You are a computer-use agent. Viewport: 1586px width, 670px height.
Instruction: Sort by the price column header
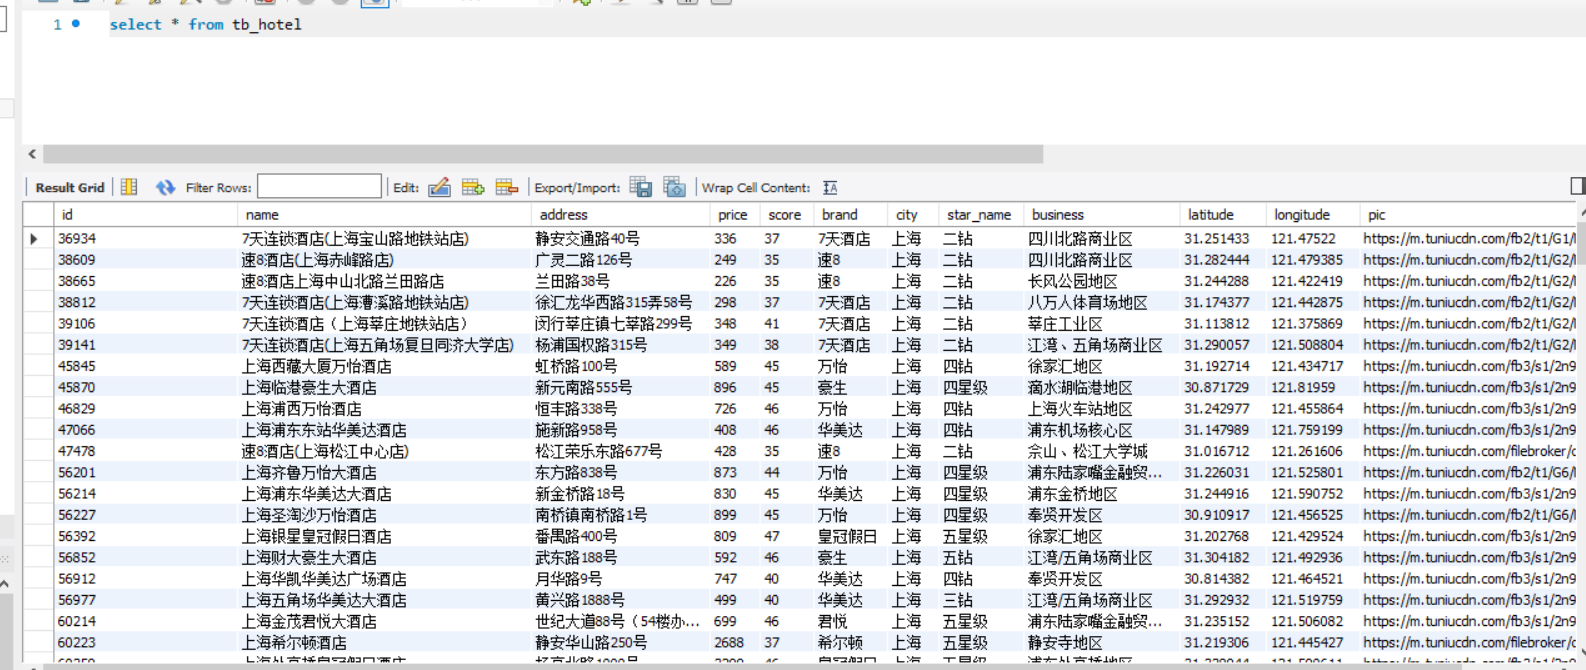coord(732,215)
